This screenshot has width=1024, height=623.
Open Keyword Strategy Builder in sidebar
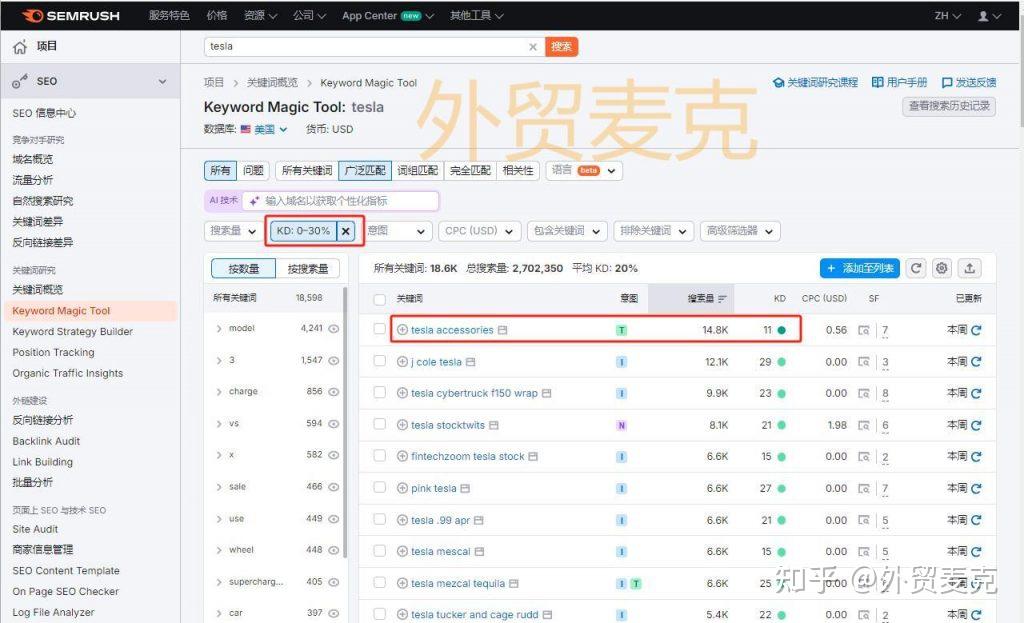pos(72,332)
